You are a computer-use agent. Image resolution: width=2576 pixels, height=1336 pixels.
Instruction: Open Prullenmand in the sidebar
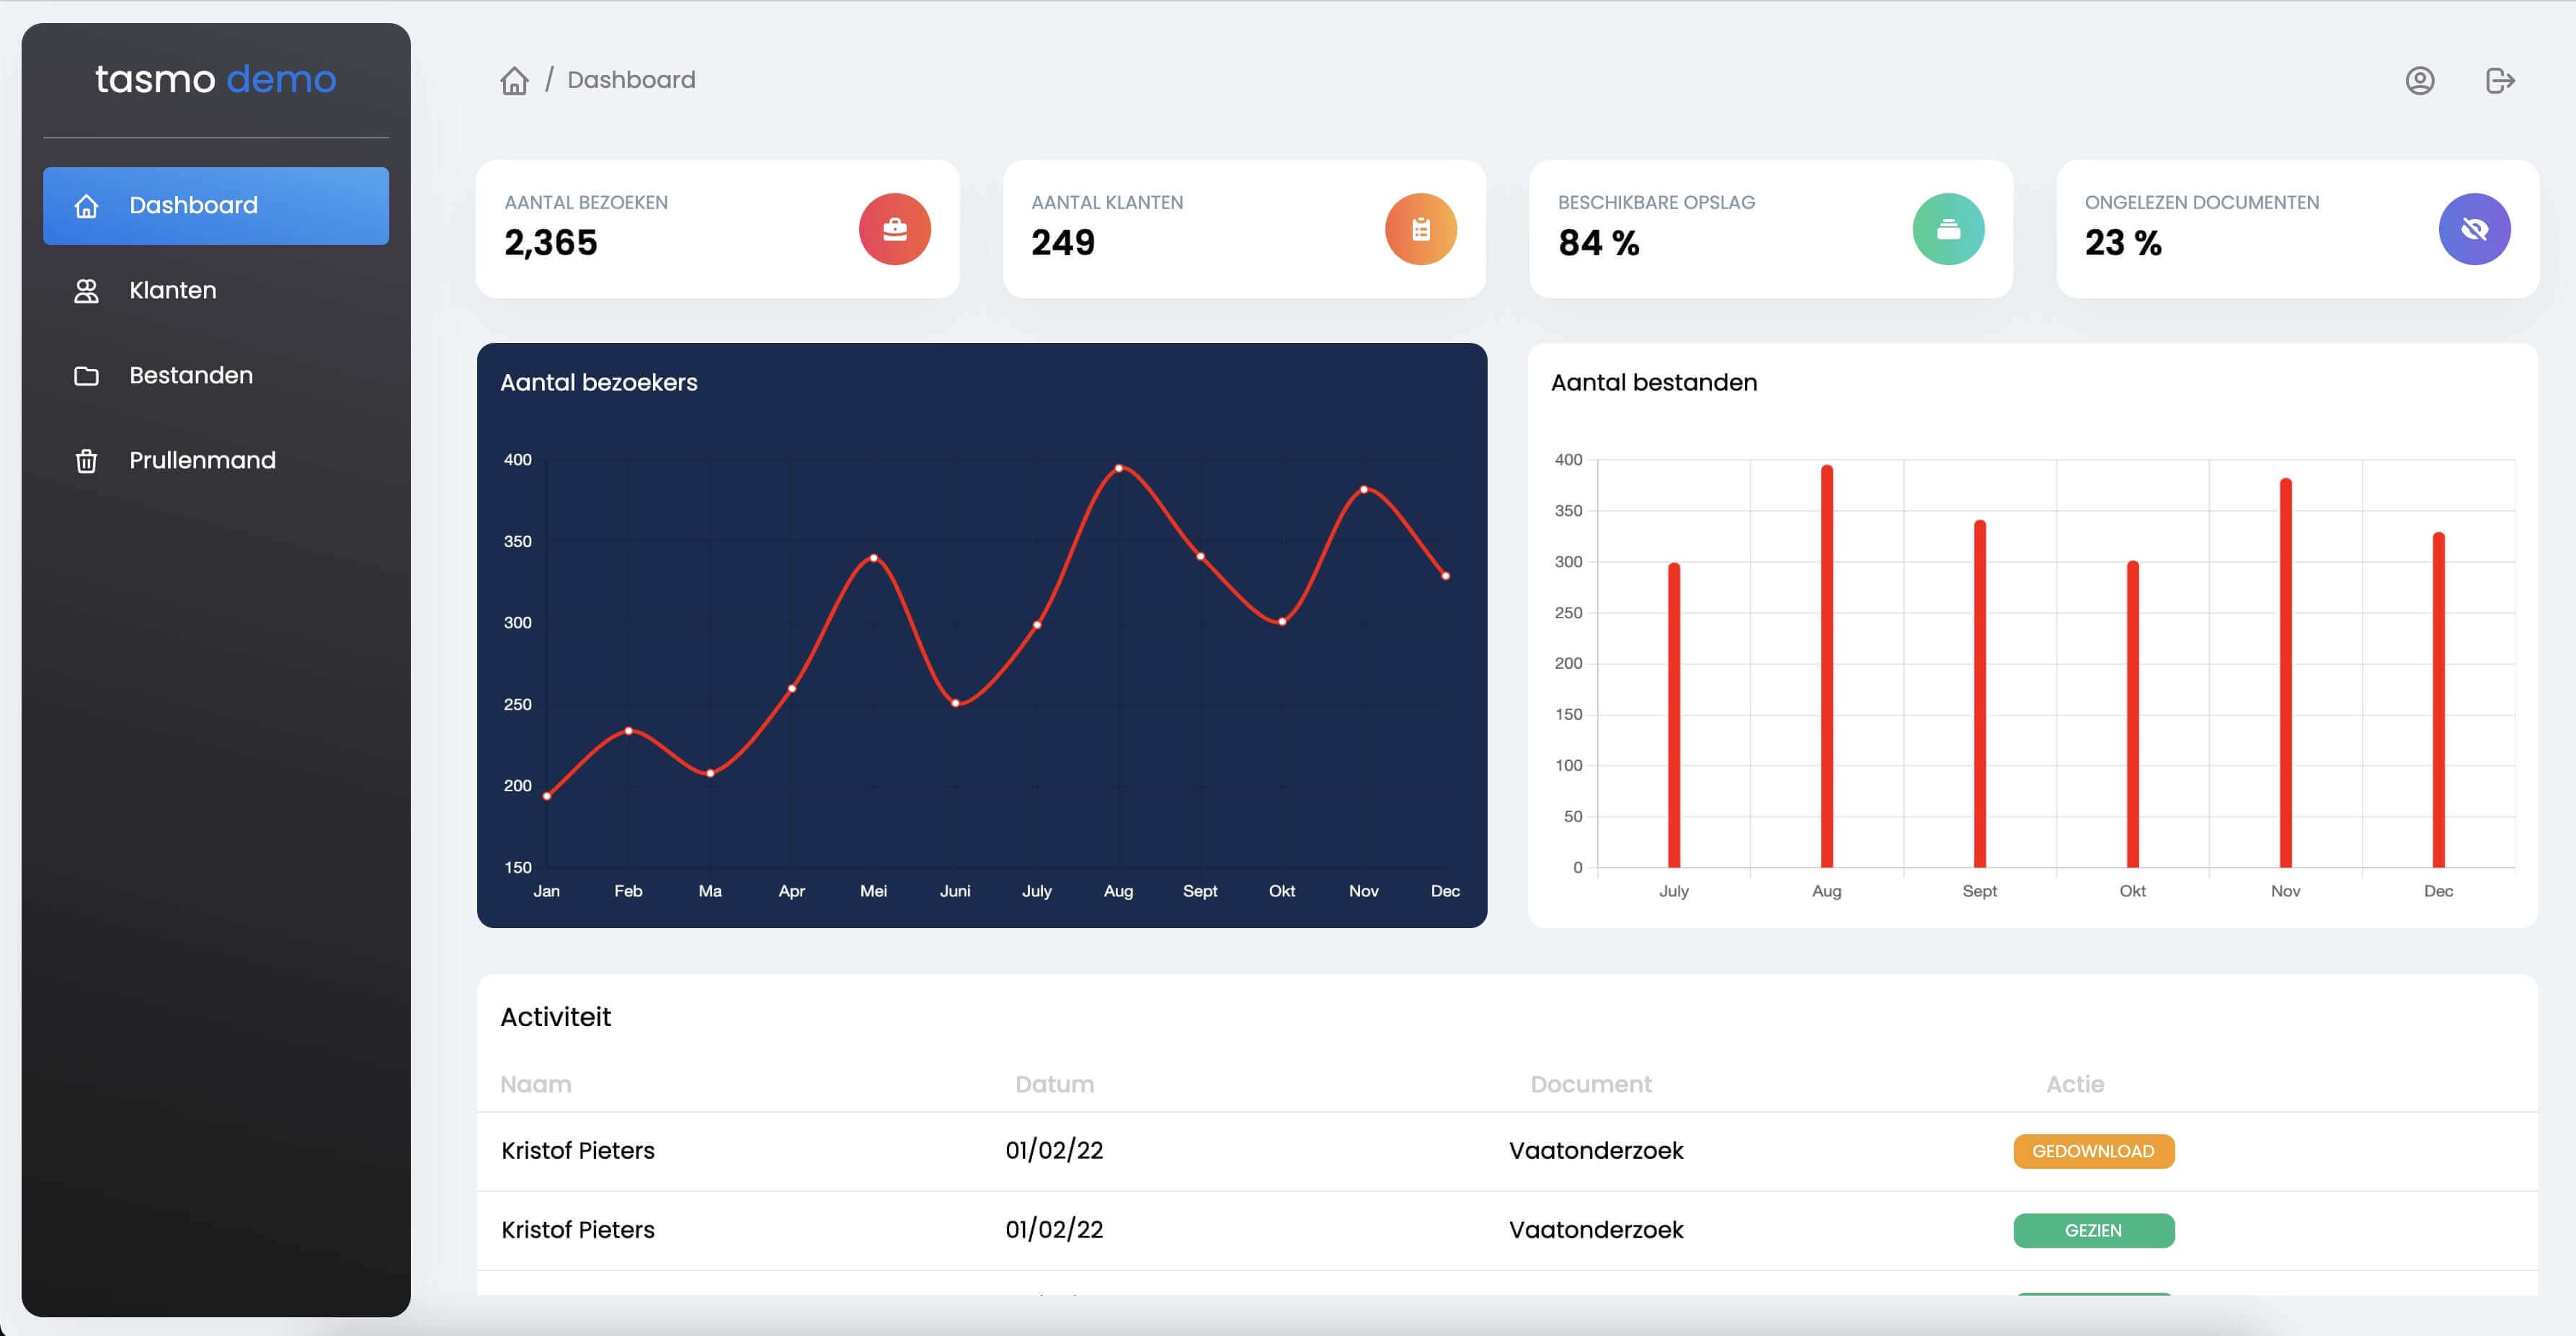coord(216,461)
